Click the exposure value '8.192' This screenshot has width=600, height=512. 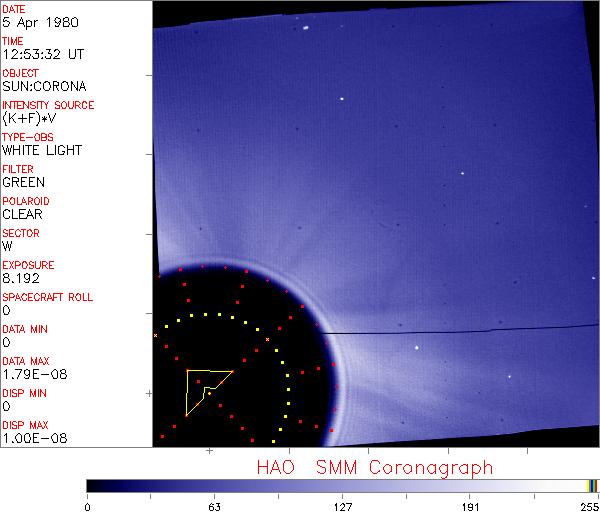click(21, 279)
